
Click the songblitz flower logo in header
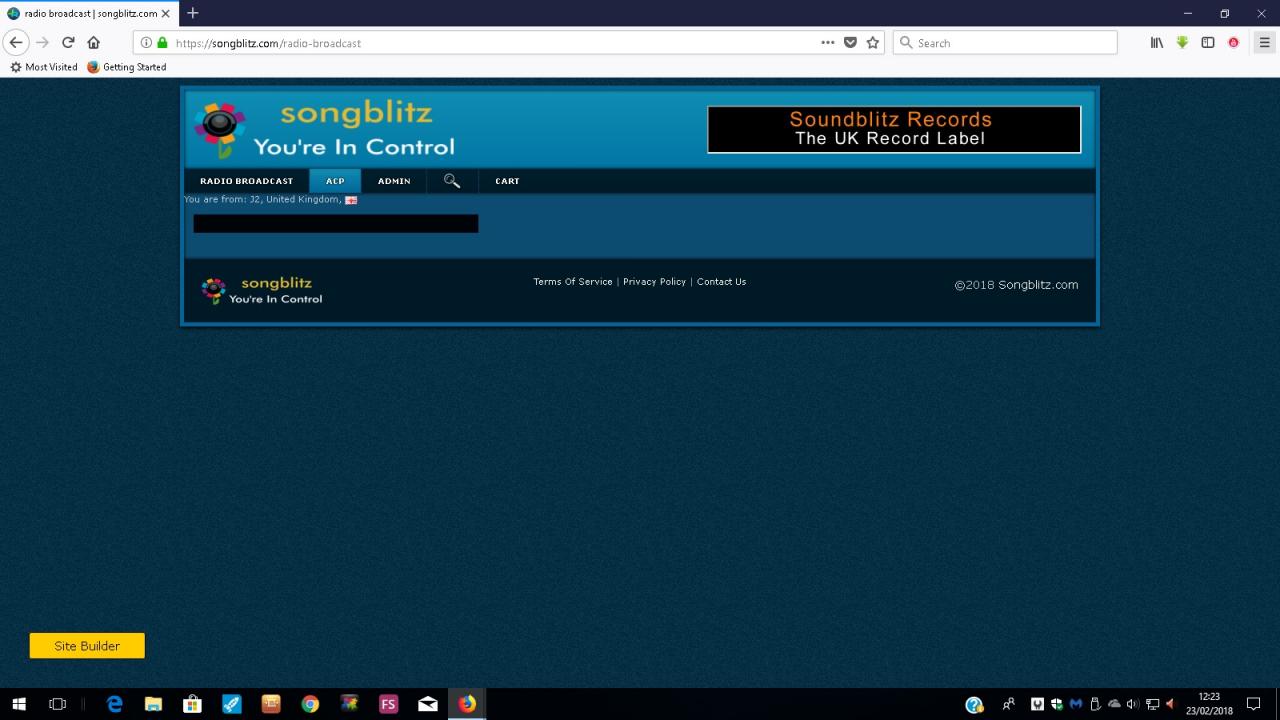[220, 130]
